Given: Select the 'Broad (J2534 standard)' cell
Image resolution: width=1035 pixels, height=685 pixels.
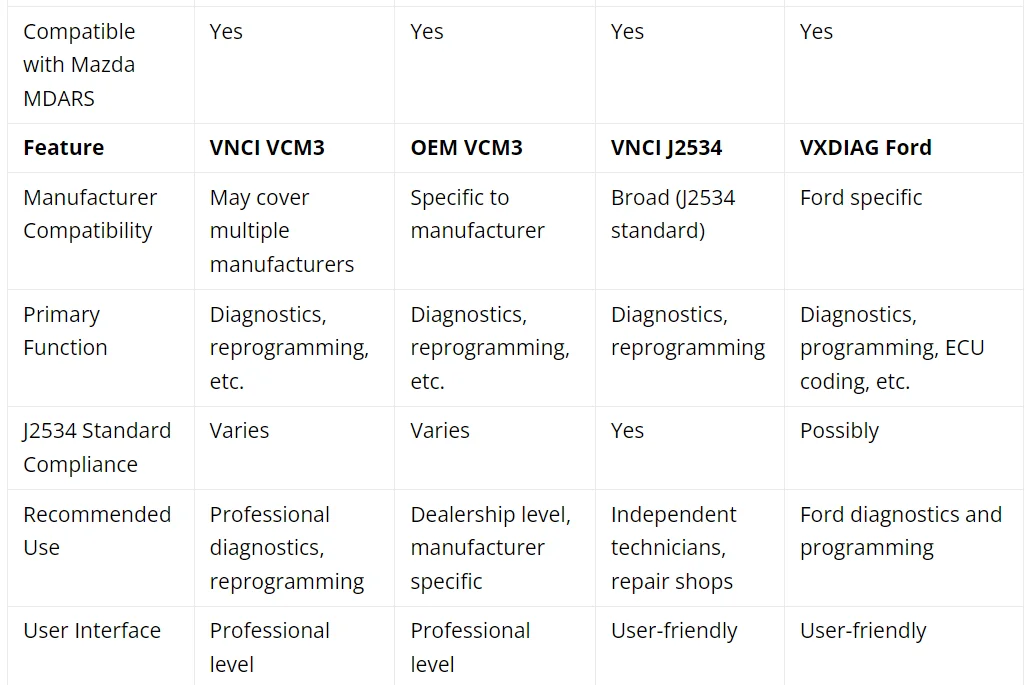Looking at the screenshot, I should [x=673, y=214].
